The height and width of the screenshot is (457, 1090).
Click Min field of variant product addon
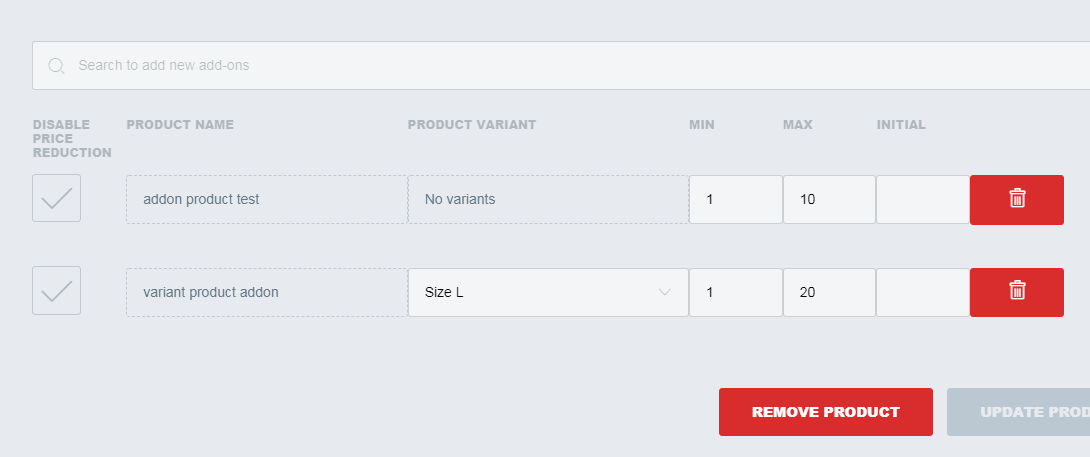735,292
